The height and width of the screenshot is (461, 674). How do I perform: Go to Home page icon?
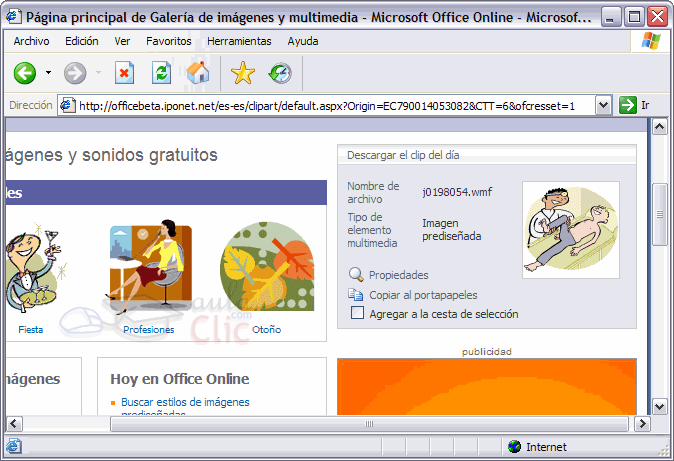[x=198, y=73]
